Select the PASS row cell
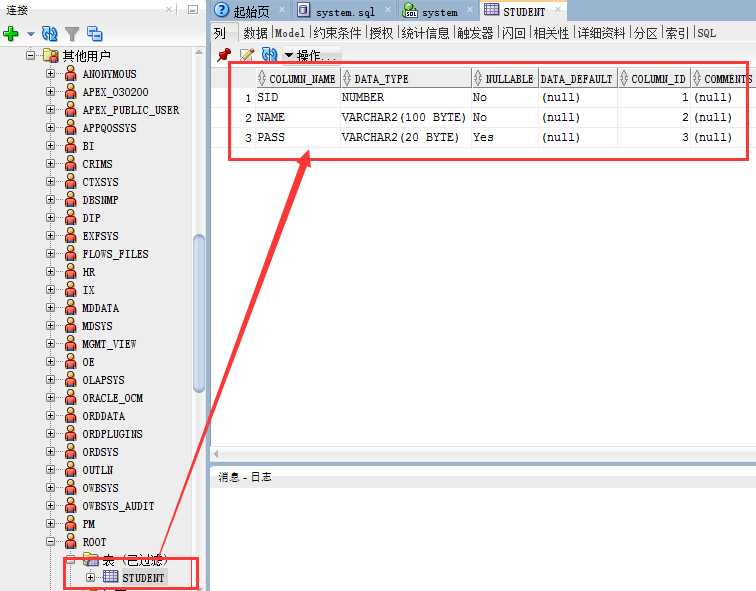This screenshot has width=756, height=591. tap(297, 137)
